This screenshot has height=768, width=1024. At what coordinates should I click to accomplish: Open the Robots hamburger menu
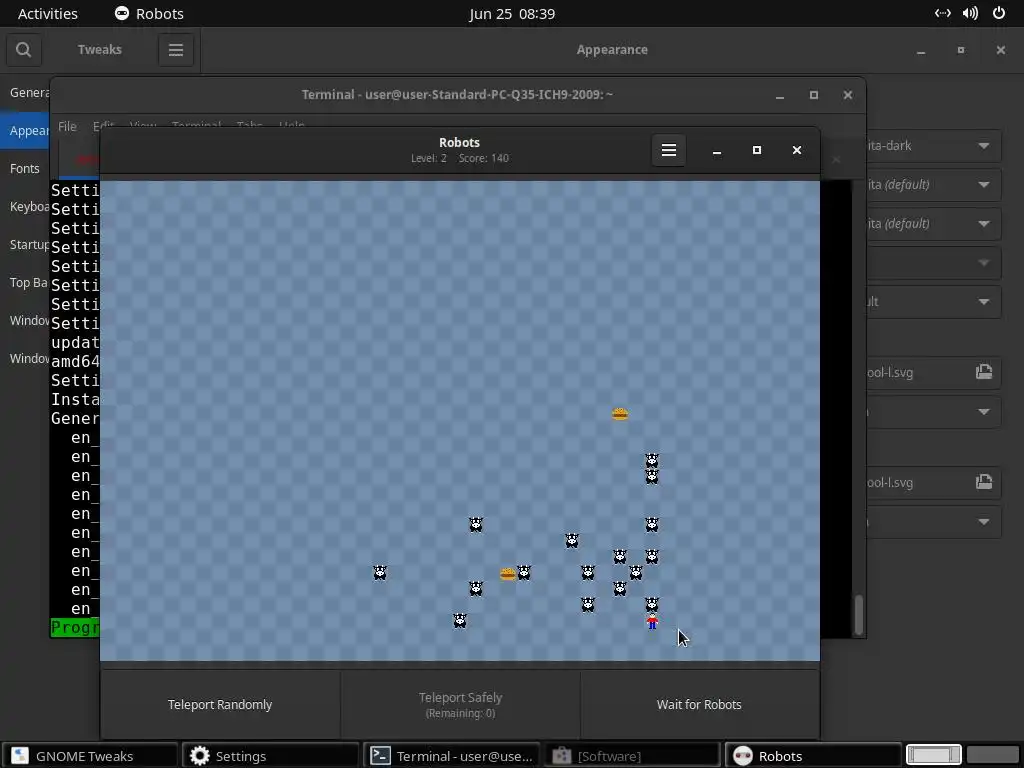(x=669, y=150)
